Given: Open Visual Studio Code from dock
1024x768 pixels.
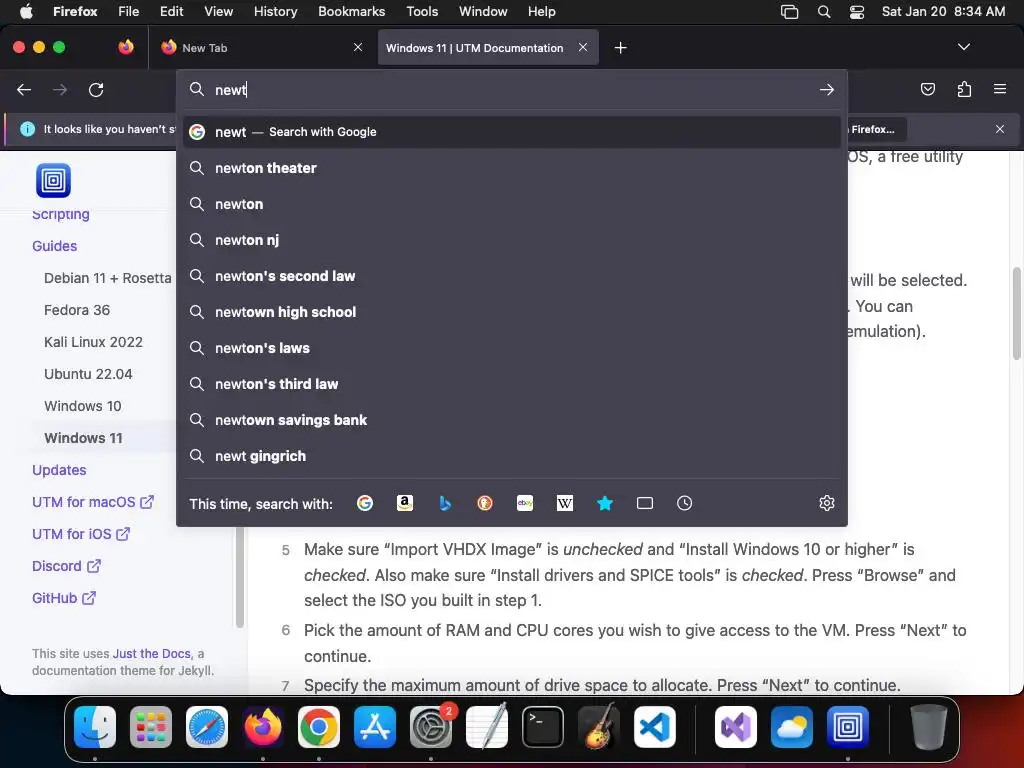Looking at the screenshot, I should pyautogui.click(x=655, y=727).
